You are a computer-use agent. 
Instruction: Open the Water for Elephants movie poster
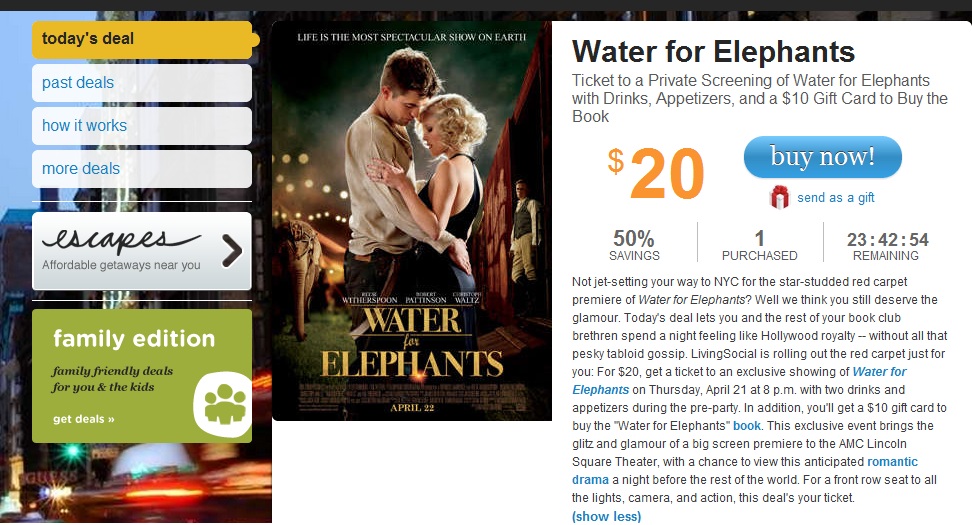(x=411, y=221)
